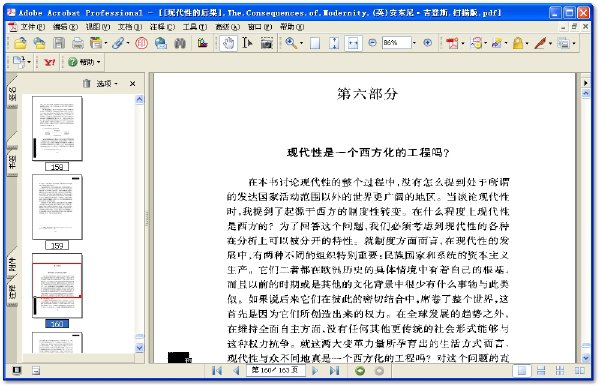Click the heading 第六部分
Screen dimensions: 600x387
(x=367, y=94)
